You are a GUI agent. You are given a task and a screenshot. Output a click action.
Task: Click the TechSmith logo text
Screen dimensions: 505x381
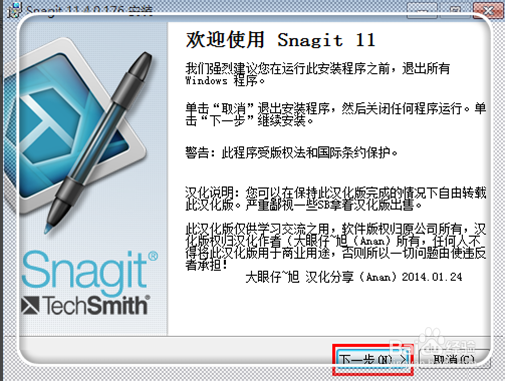85,305
